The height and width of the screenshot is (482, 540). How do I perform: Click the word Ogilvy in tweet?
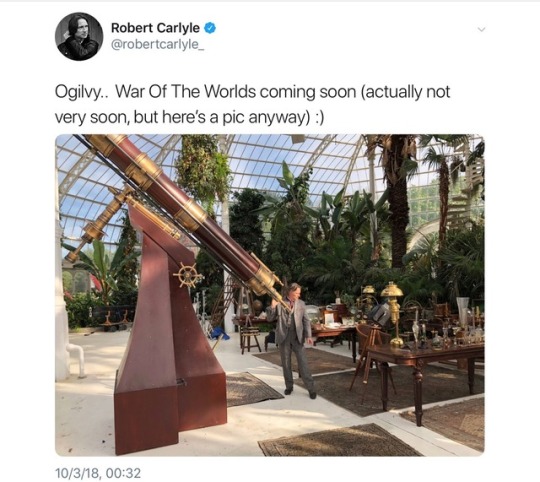coord(78,92)
